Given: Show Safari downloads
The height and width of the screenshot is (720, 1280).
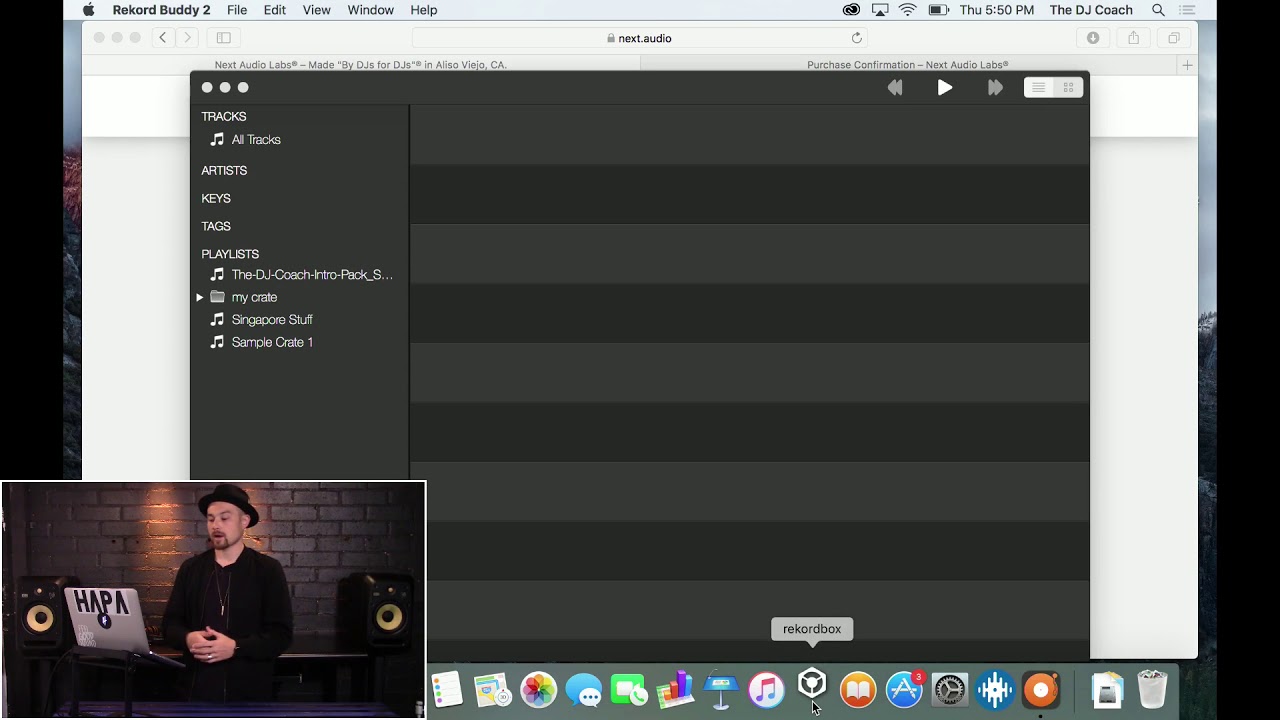Looking at the screenshot, I should (1093, 38).
